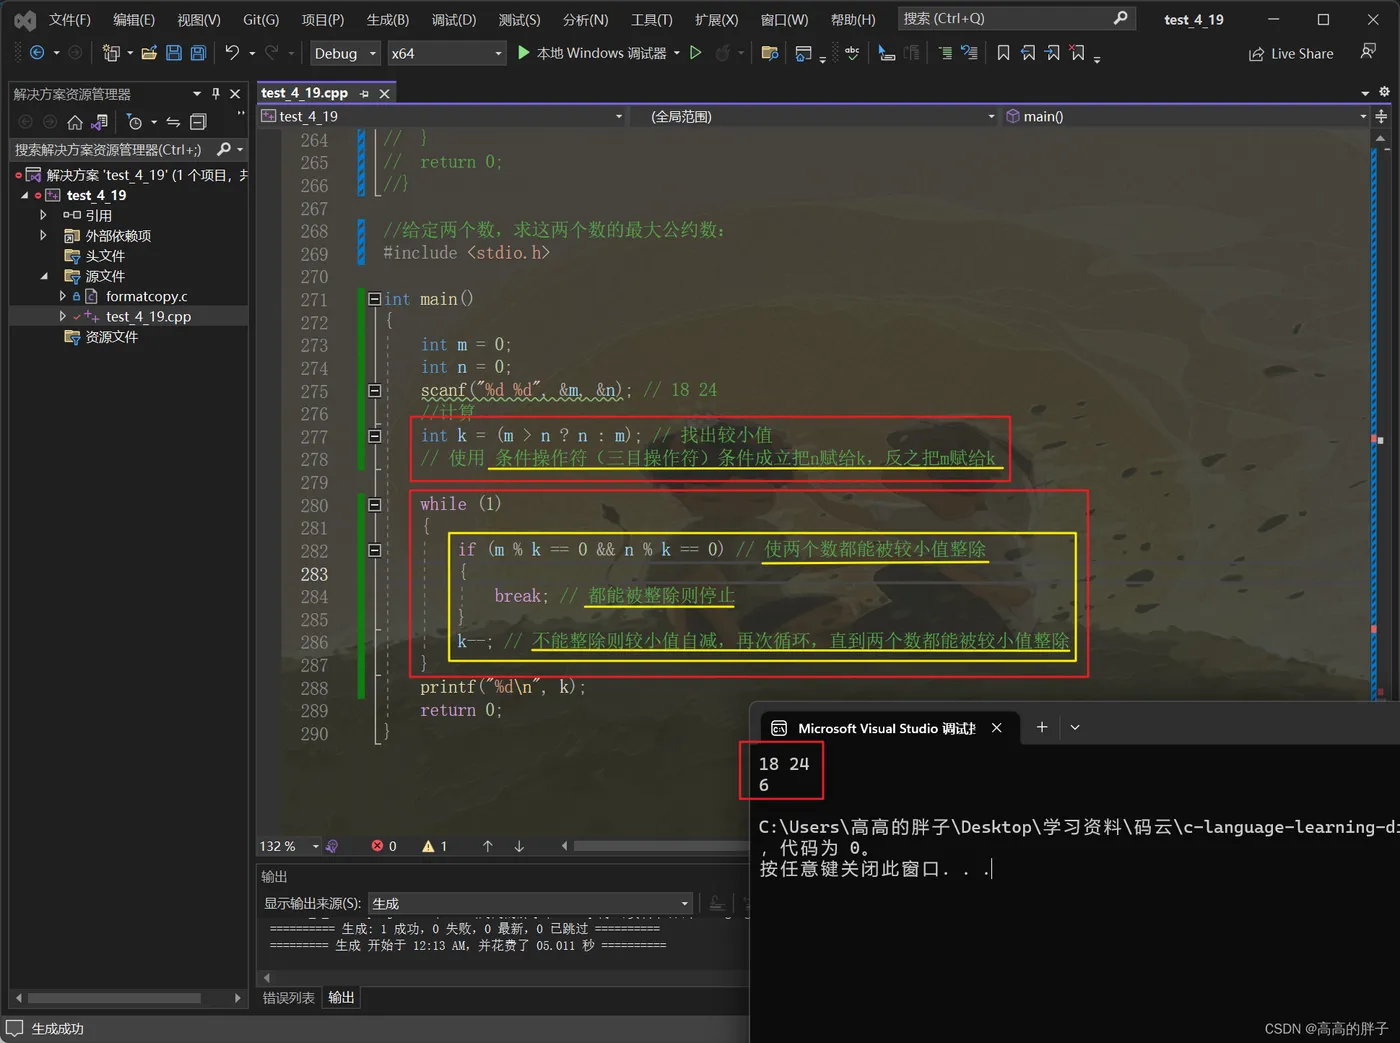
Task: Open the 生成(B) menu
Action: [388, 19]
